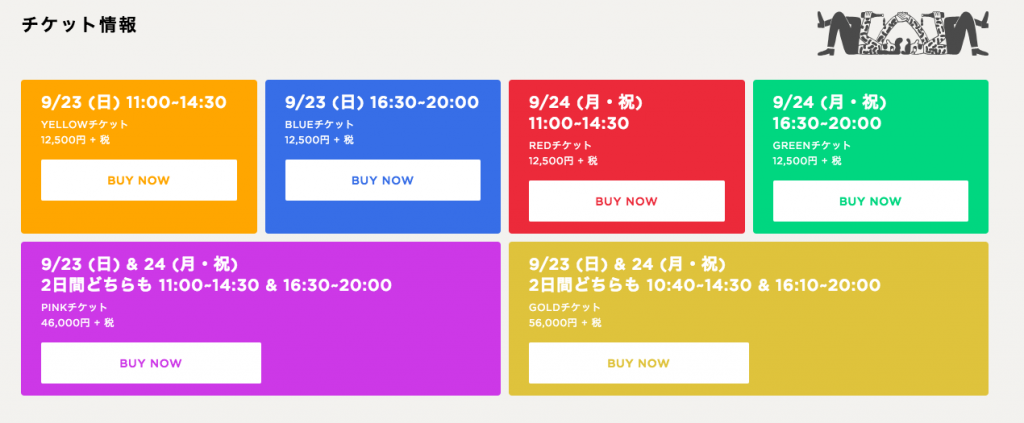Select the red 9/24 11:00-14:30 ticket card
Image resolution: width=1024 pixels, height=423 pixels.
tap(627, 157)
